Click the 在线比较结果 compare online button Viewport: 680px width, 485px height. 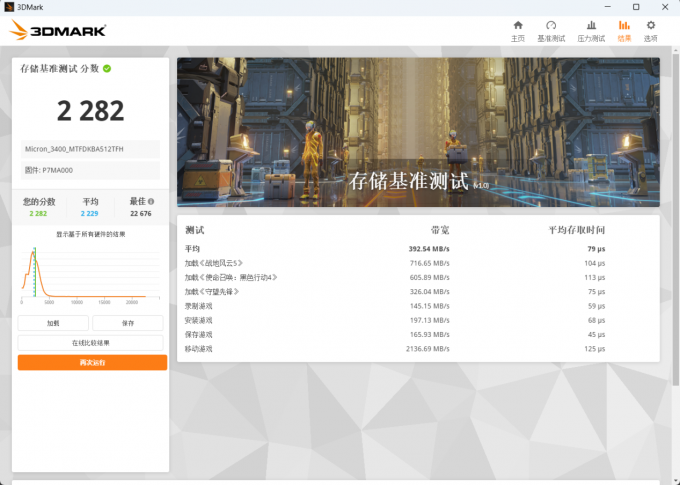point(91,343)
